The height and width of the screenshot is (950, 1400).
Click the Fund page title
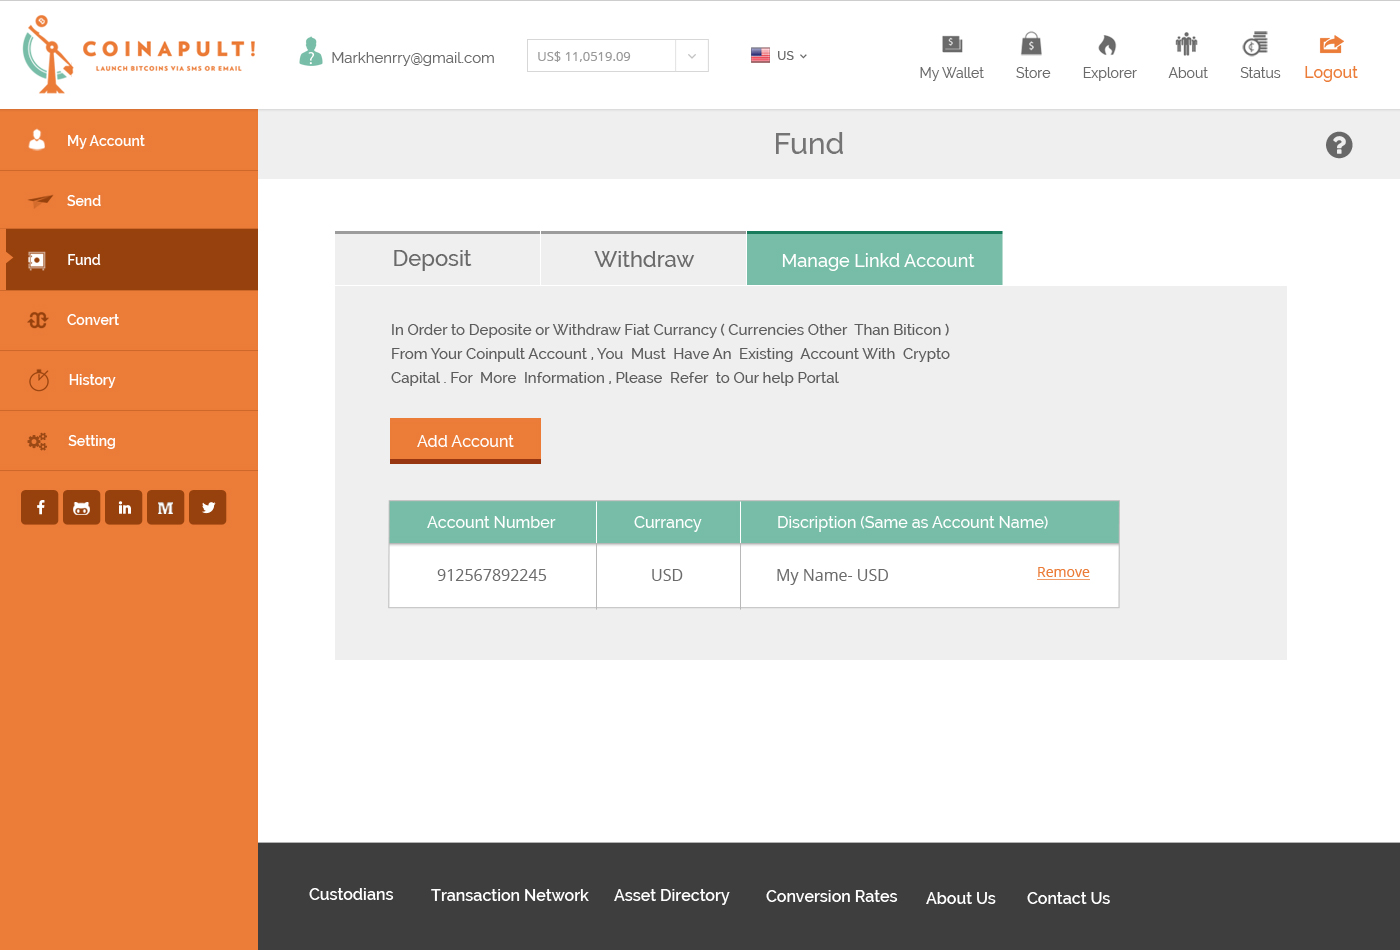tap(809, 144)
